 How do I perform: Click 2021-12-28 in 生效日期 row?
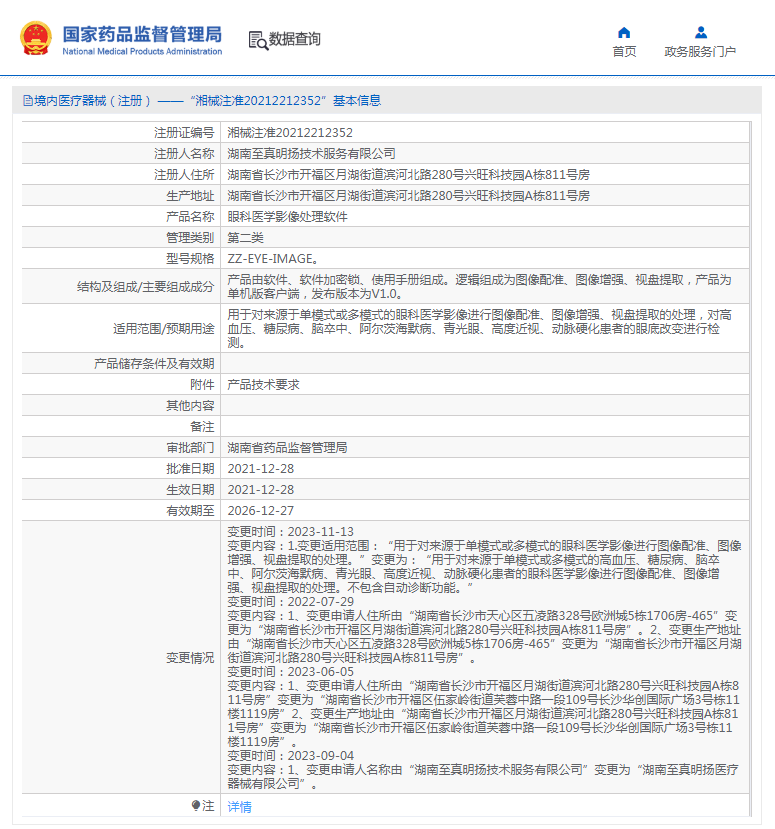[261, 490]
